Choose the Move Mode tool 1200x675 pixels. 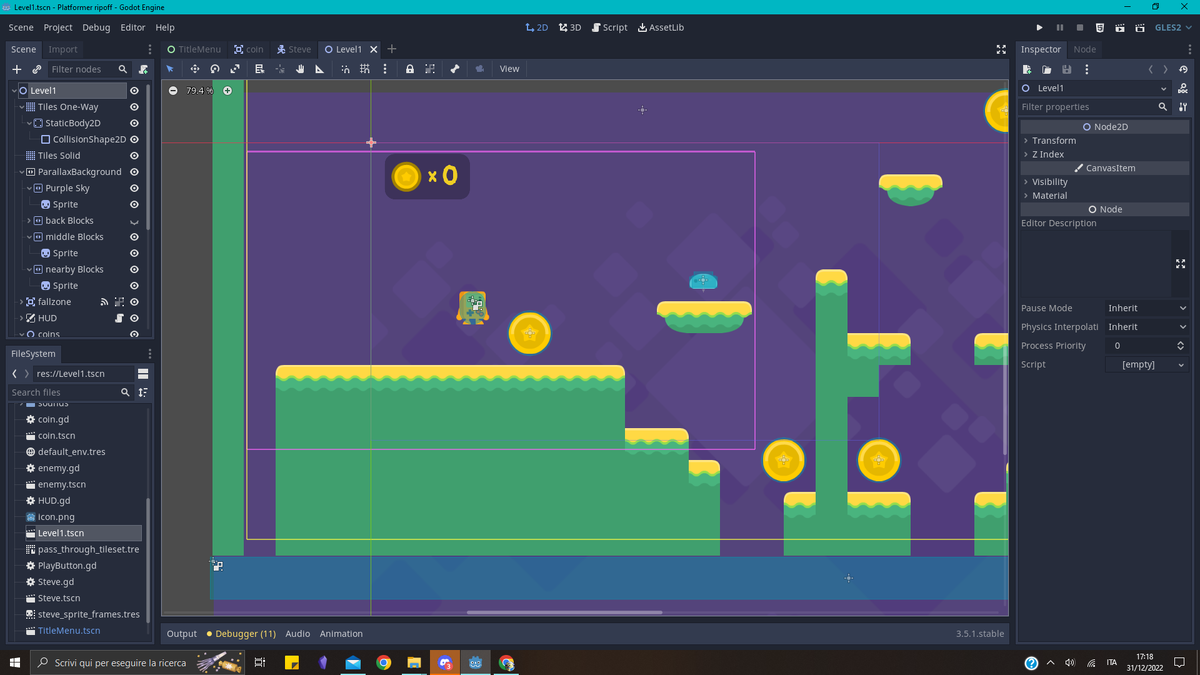tap(194, 69)
